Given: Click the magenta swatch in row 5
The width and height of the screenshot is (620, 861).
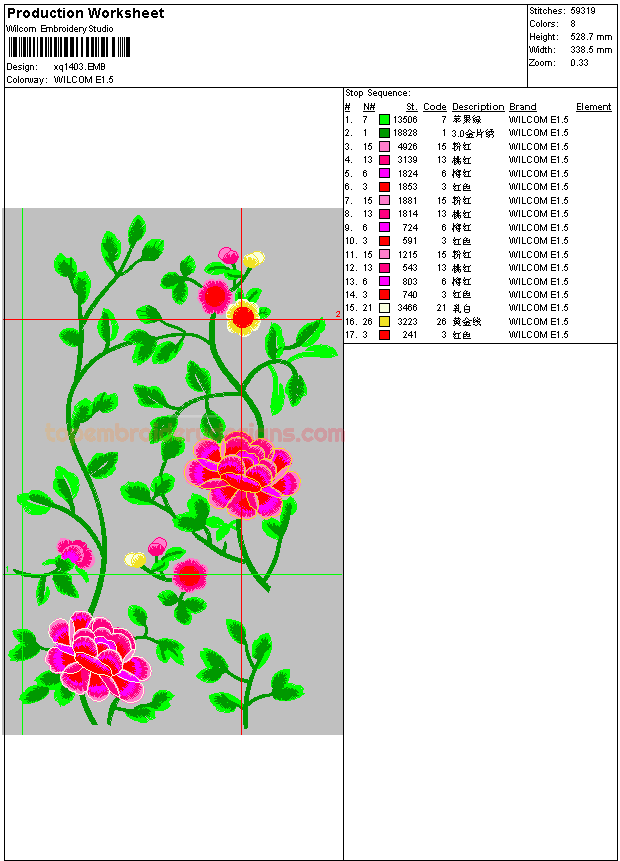Looking at the screenshot, I should [x=384, y=174].
